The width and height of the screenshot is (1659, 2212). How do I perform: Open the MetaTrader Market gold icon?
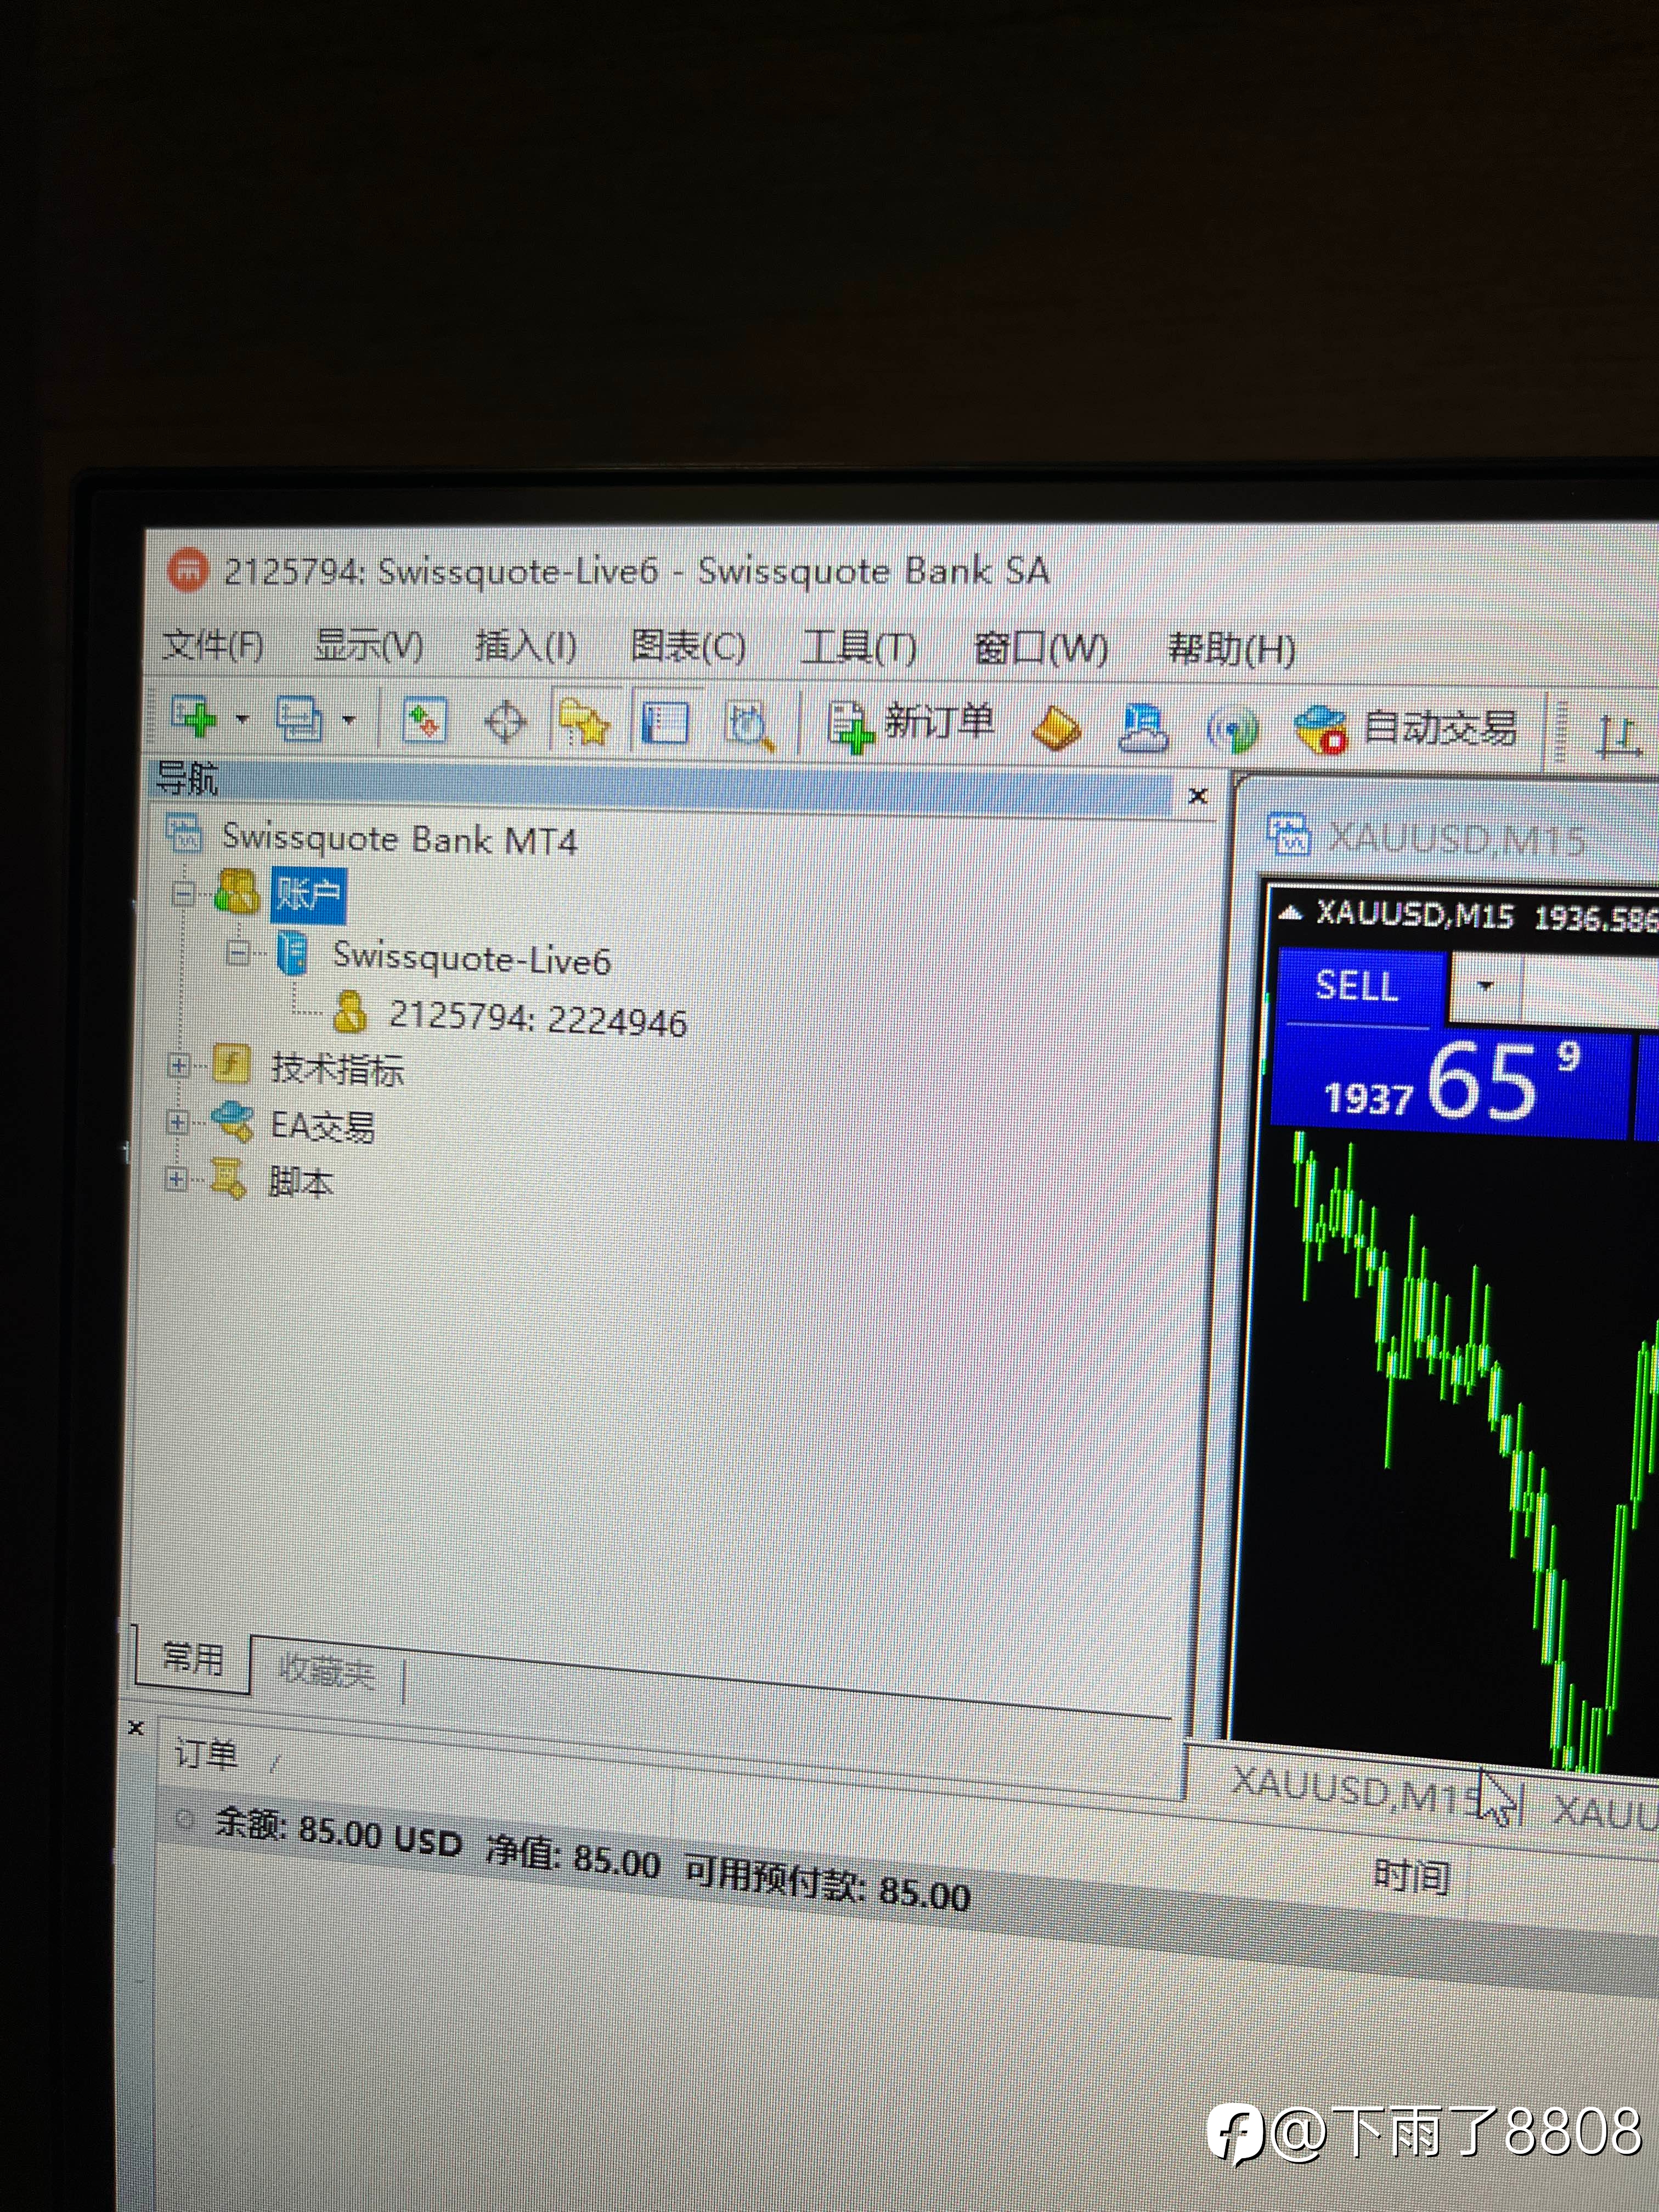[x=1057, y=728]
